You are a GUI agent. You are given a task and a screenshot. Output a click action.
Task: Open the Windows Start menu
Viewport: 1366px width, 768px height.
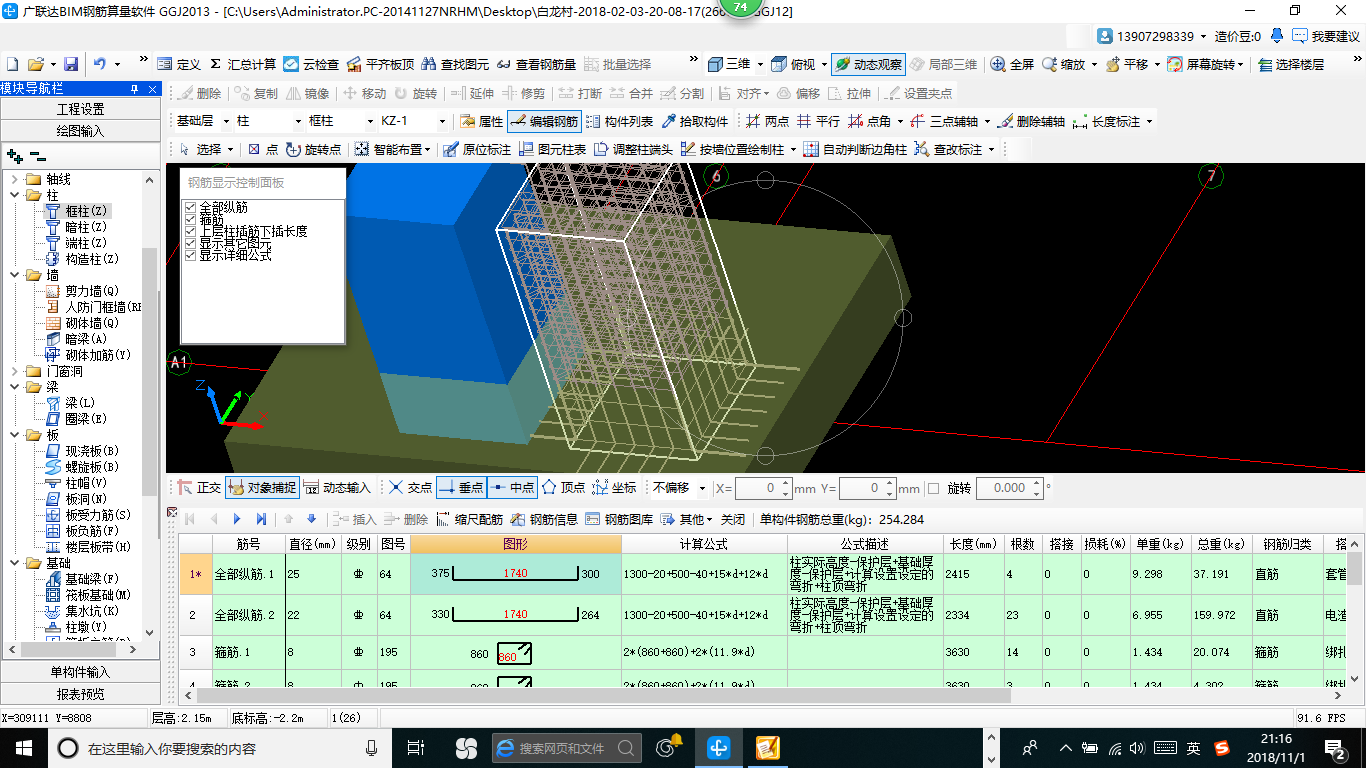[22, 747]
